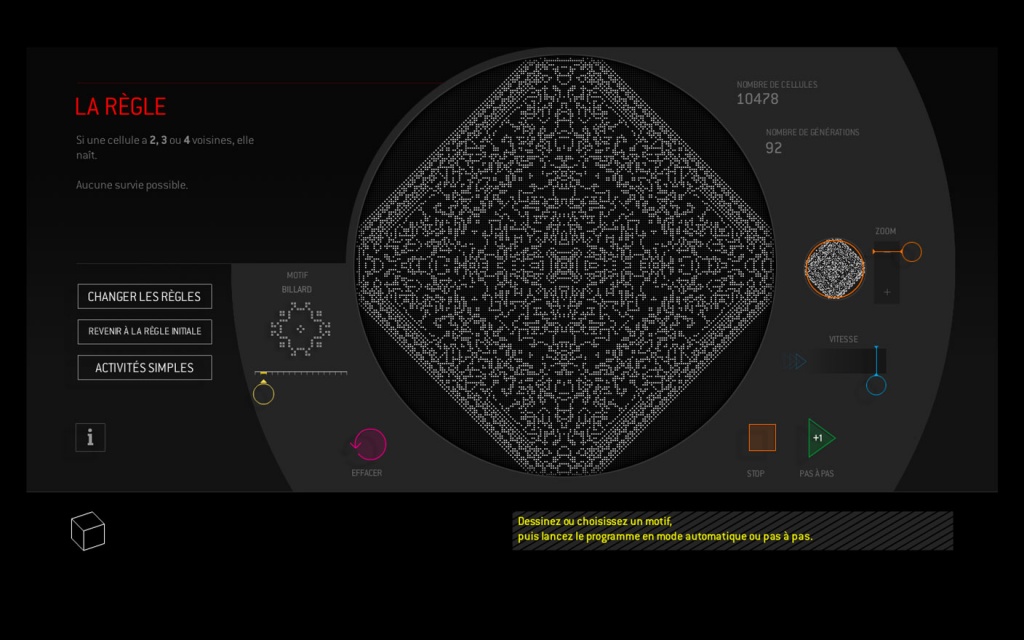Open Changer les règles
The image size is (1024, 640).
coord(144,297)
